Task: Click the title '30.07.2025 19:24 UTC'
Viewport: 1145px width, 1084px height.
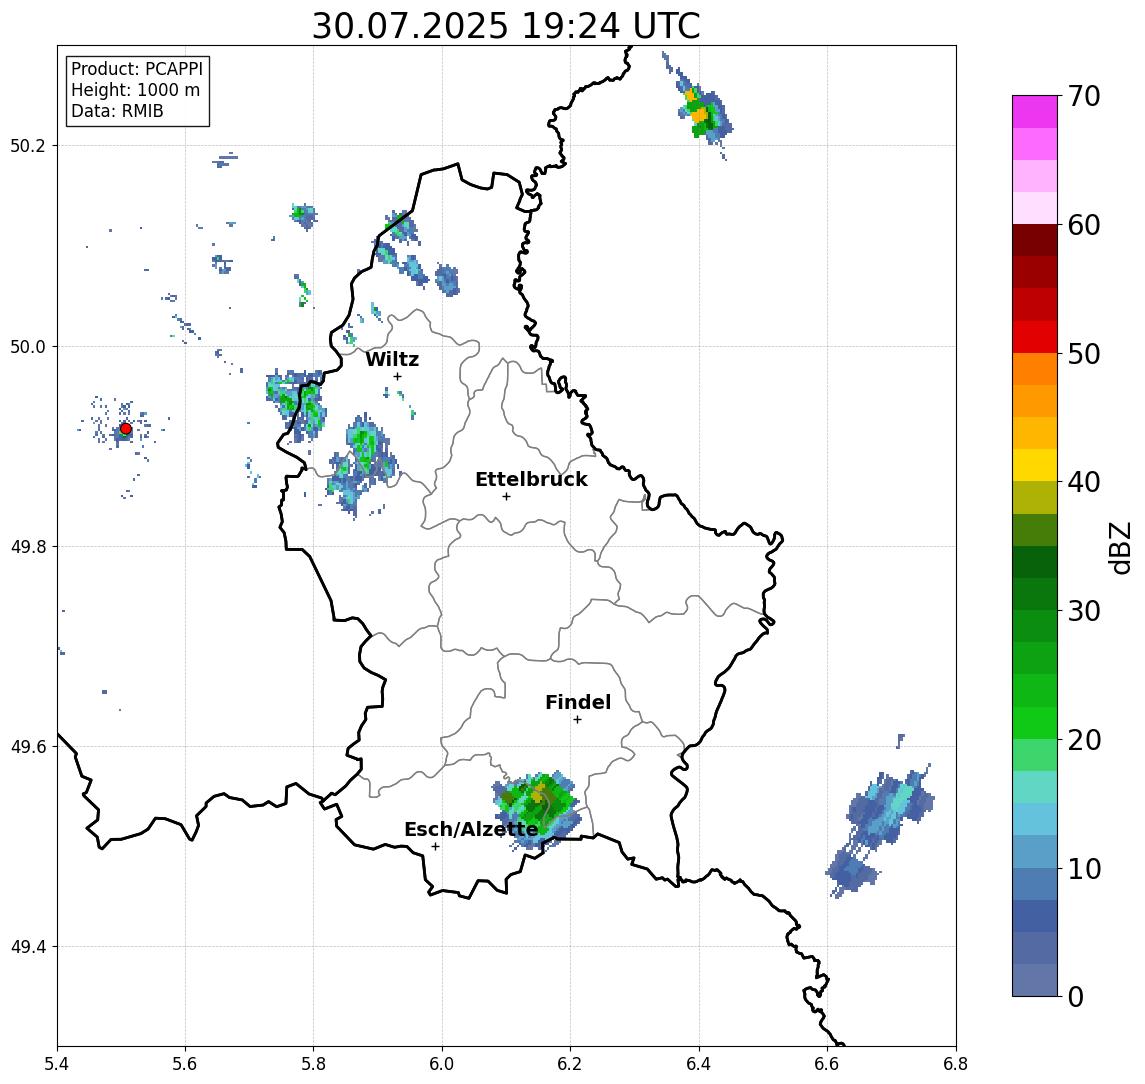Action: point(506,26)
